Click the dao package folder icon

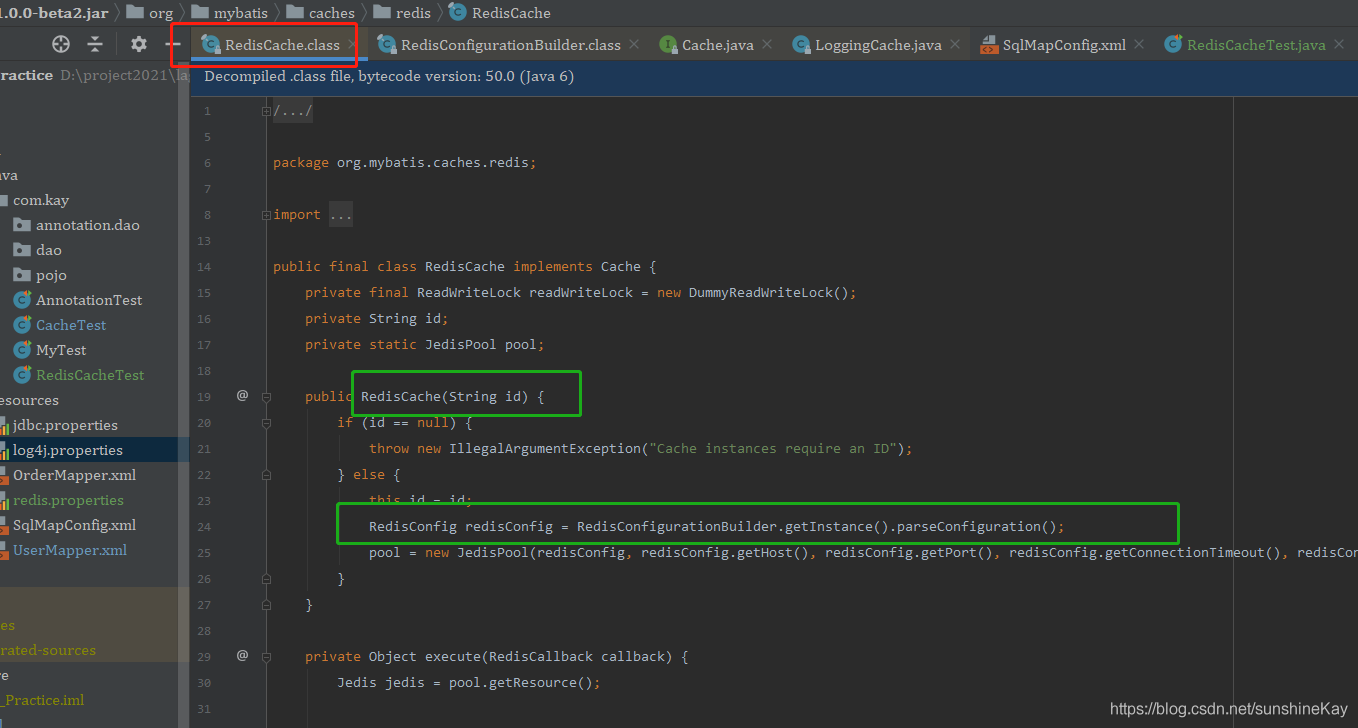[22, 250]
